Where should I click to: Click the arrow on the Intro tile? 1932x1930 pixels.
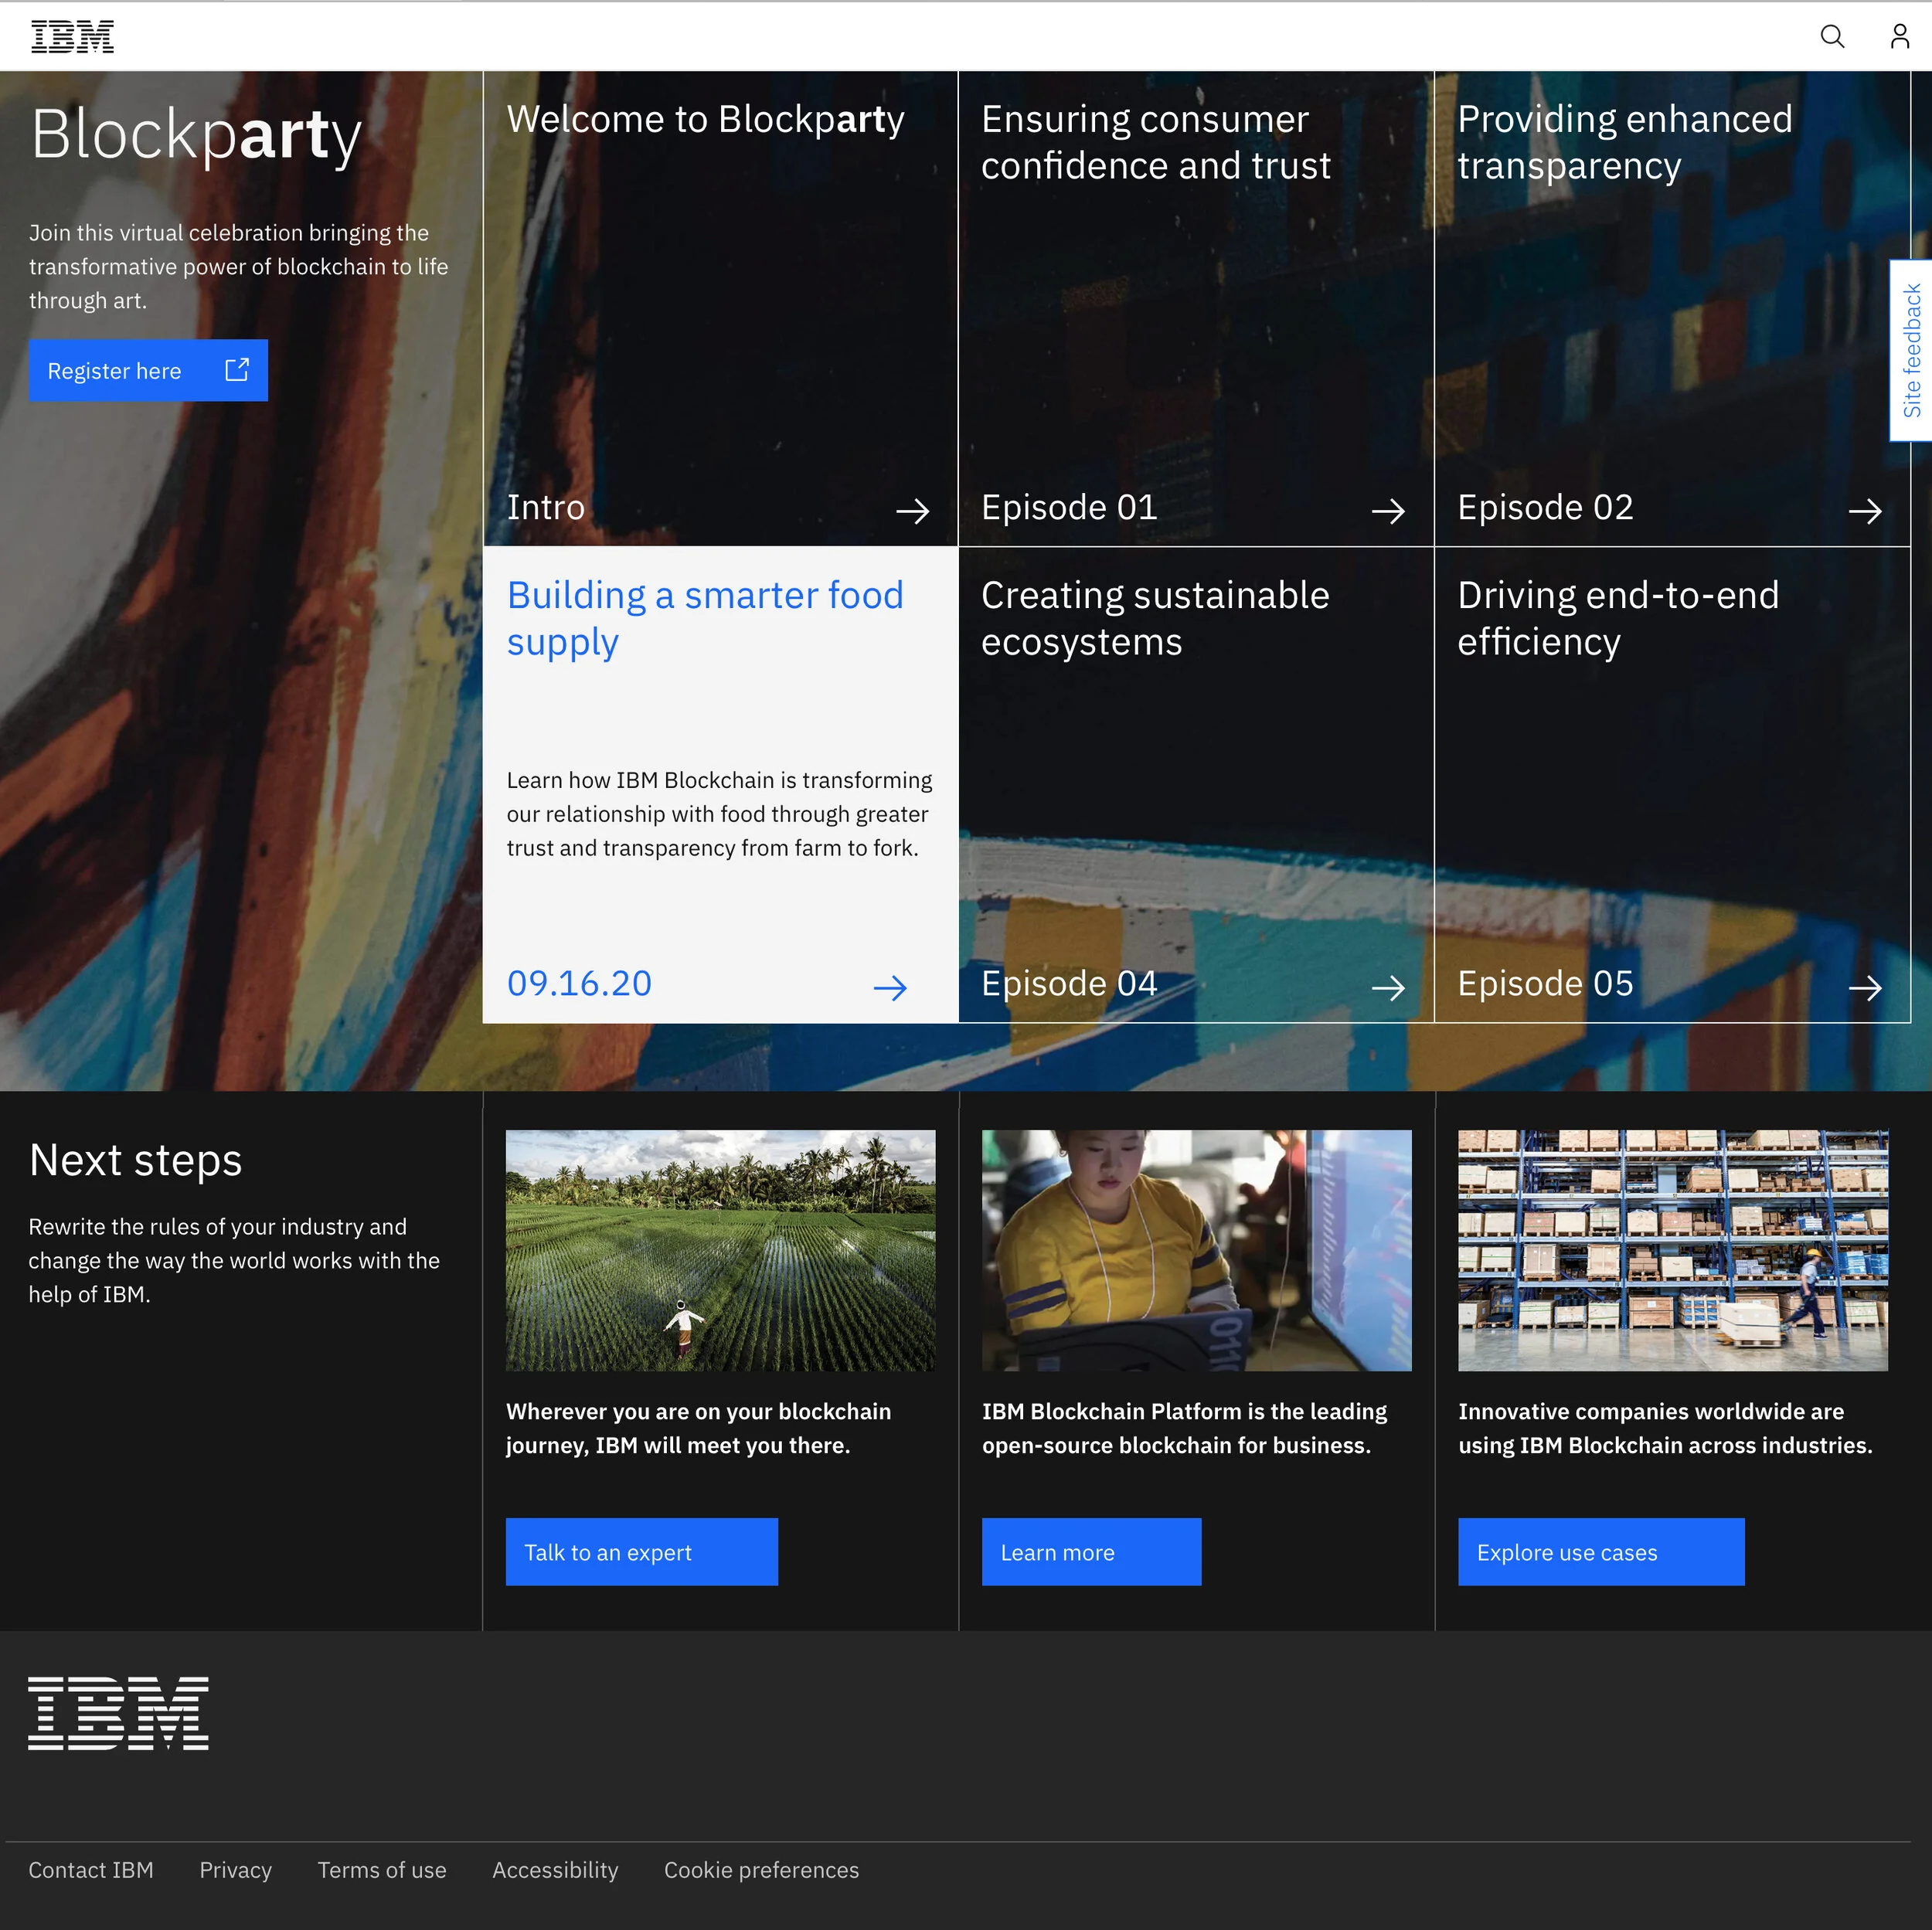[912, 511]
